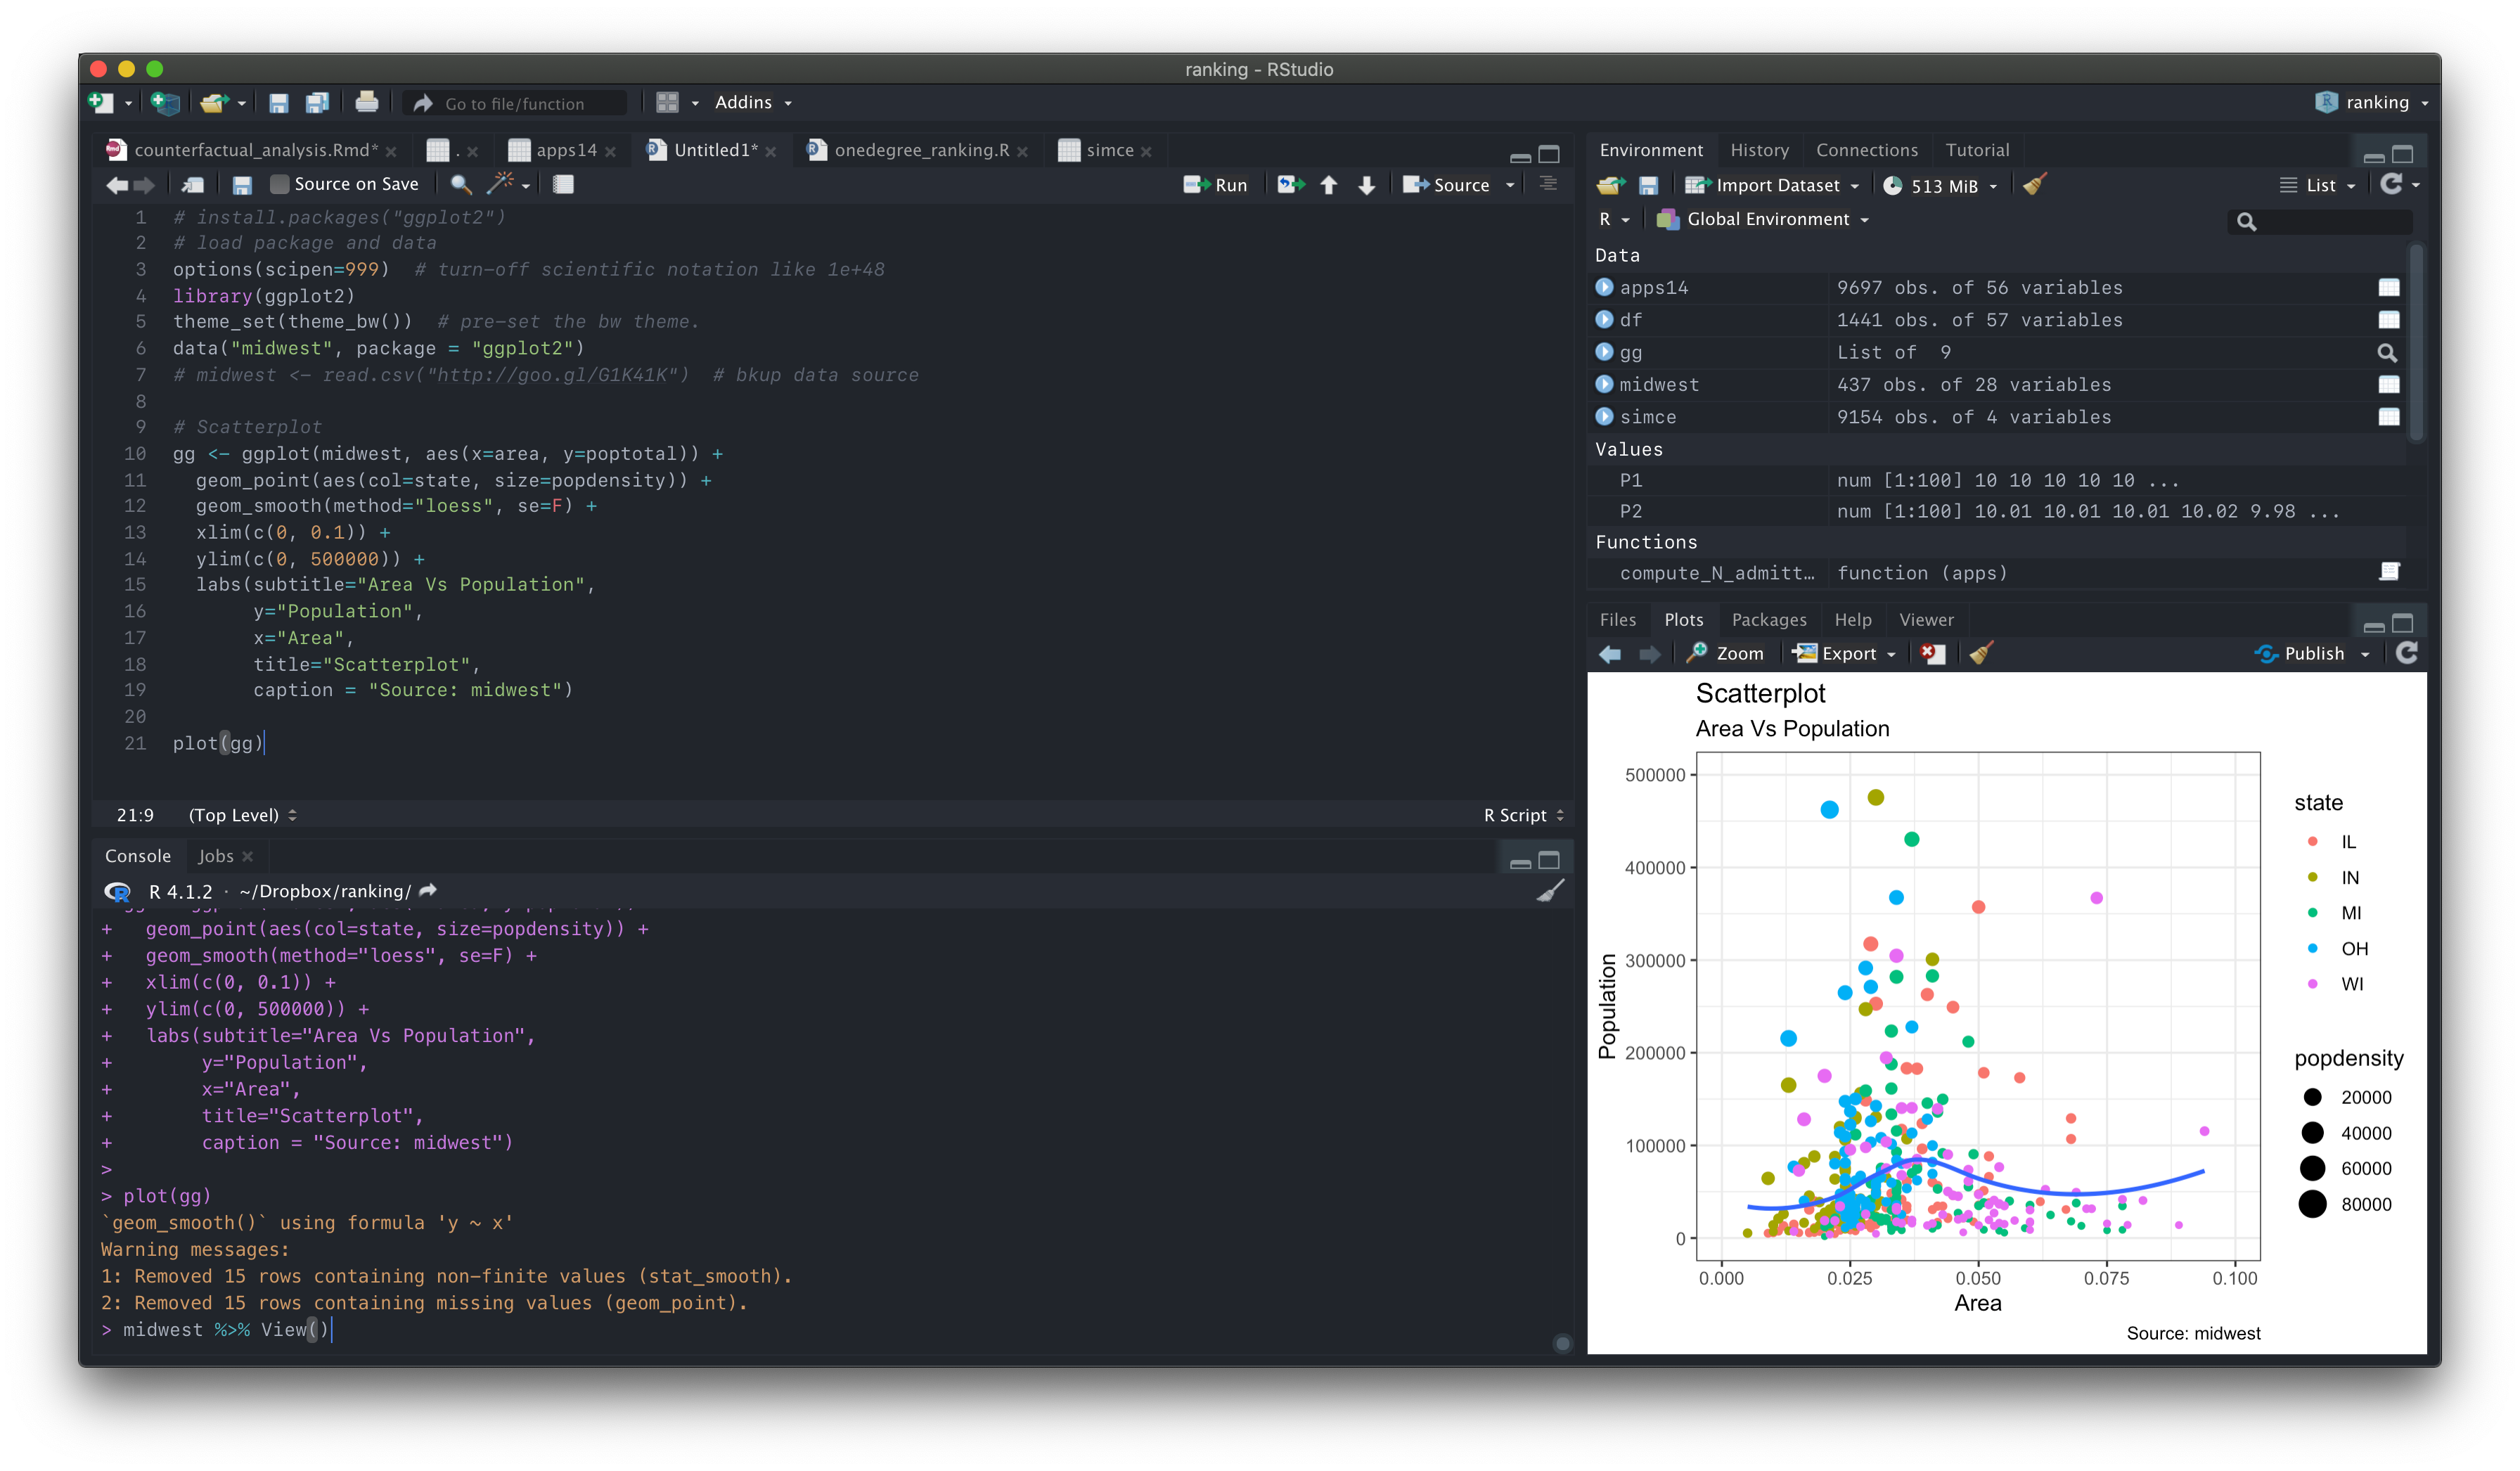Clear console with the broom icon
The height and width of the screenshot is (1471, 2520).
pyautogui.click(x=1549, y=891)
